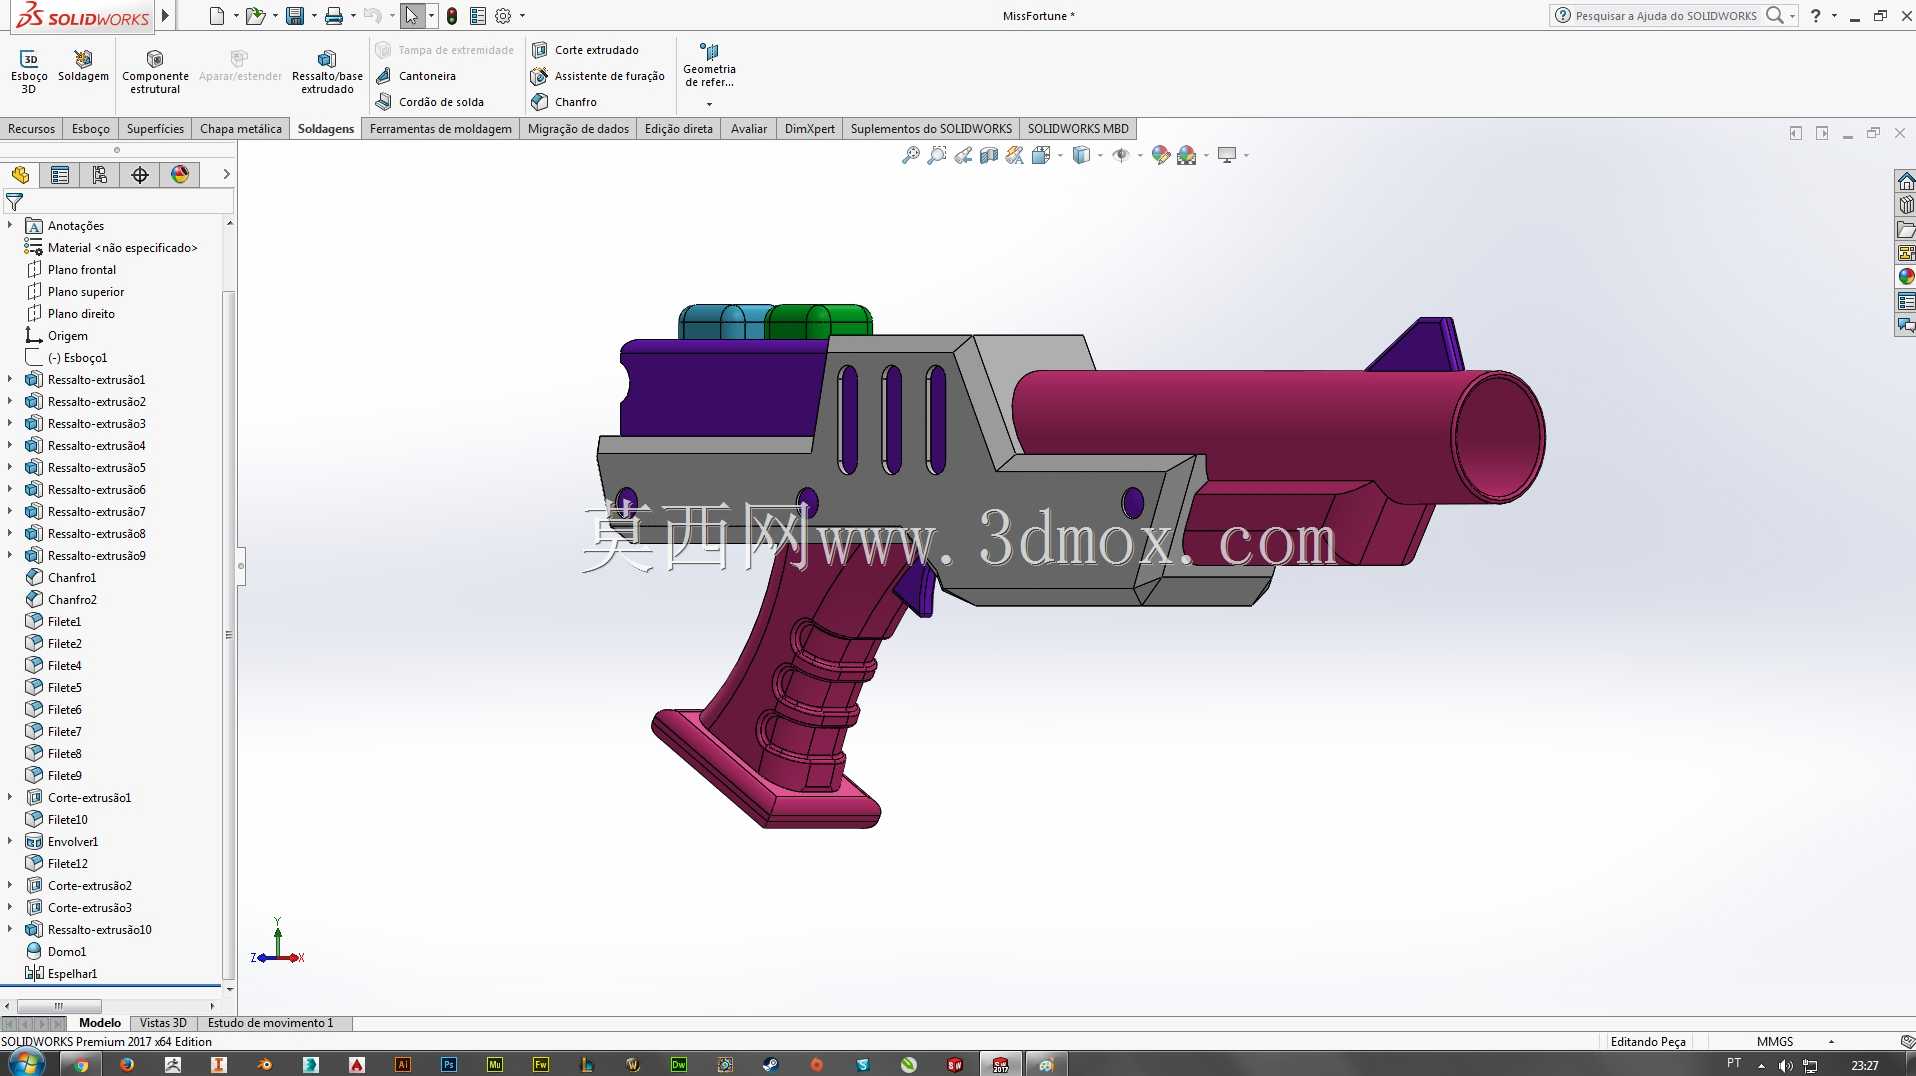Click the feature tree vertical scrollbar
This screenshot has height=1076, width=1916.
tap(229, 634)
